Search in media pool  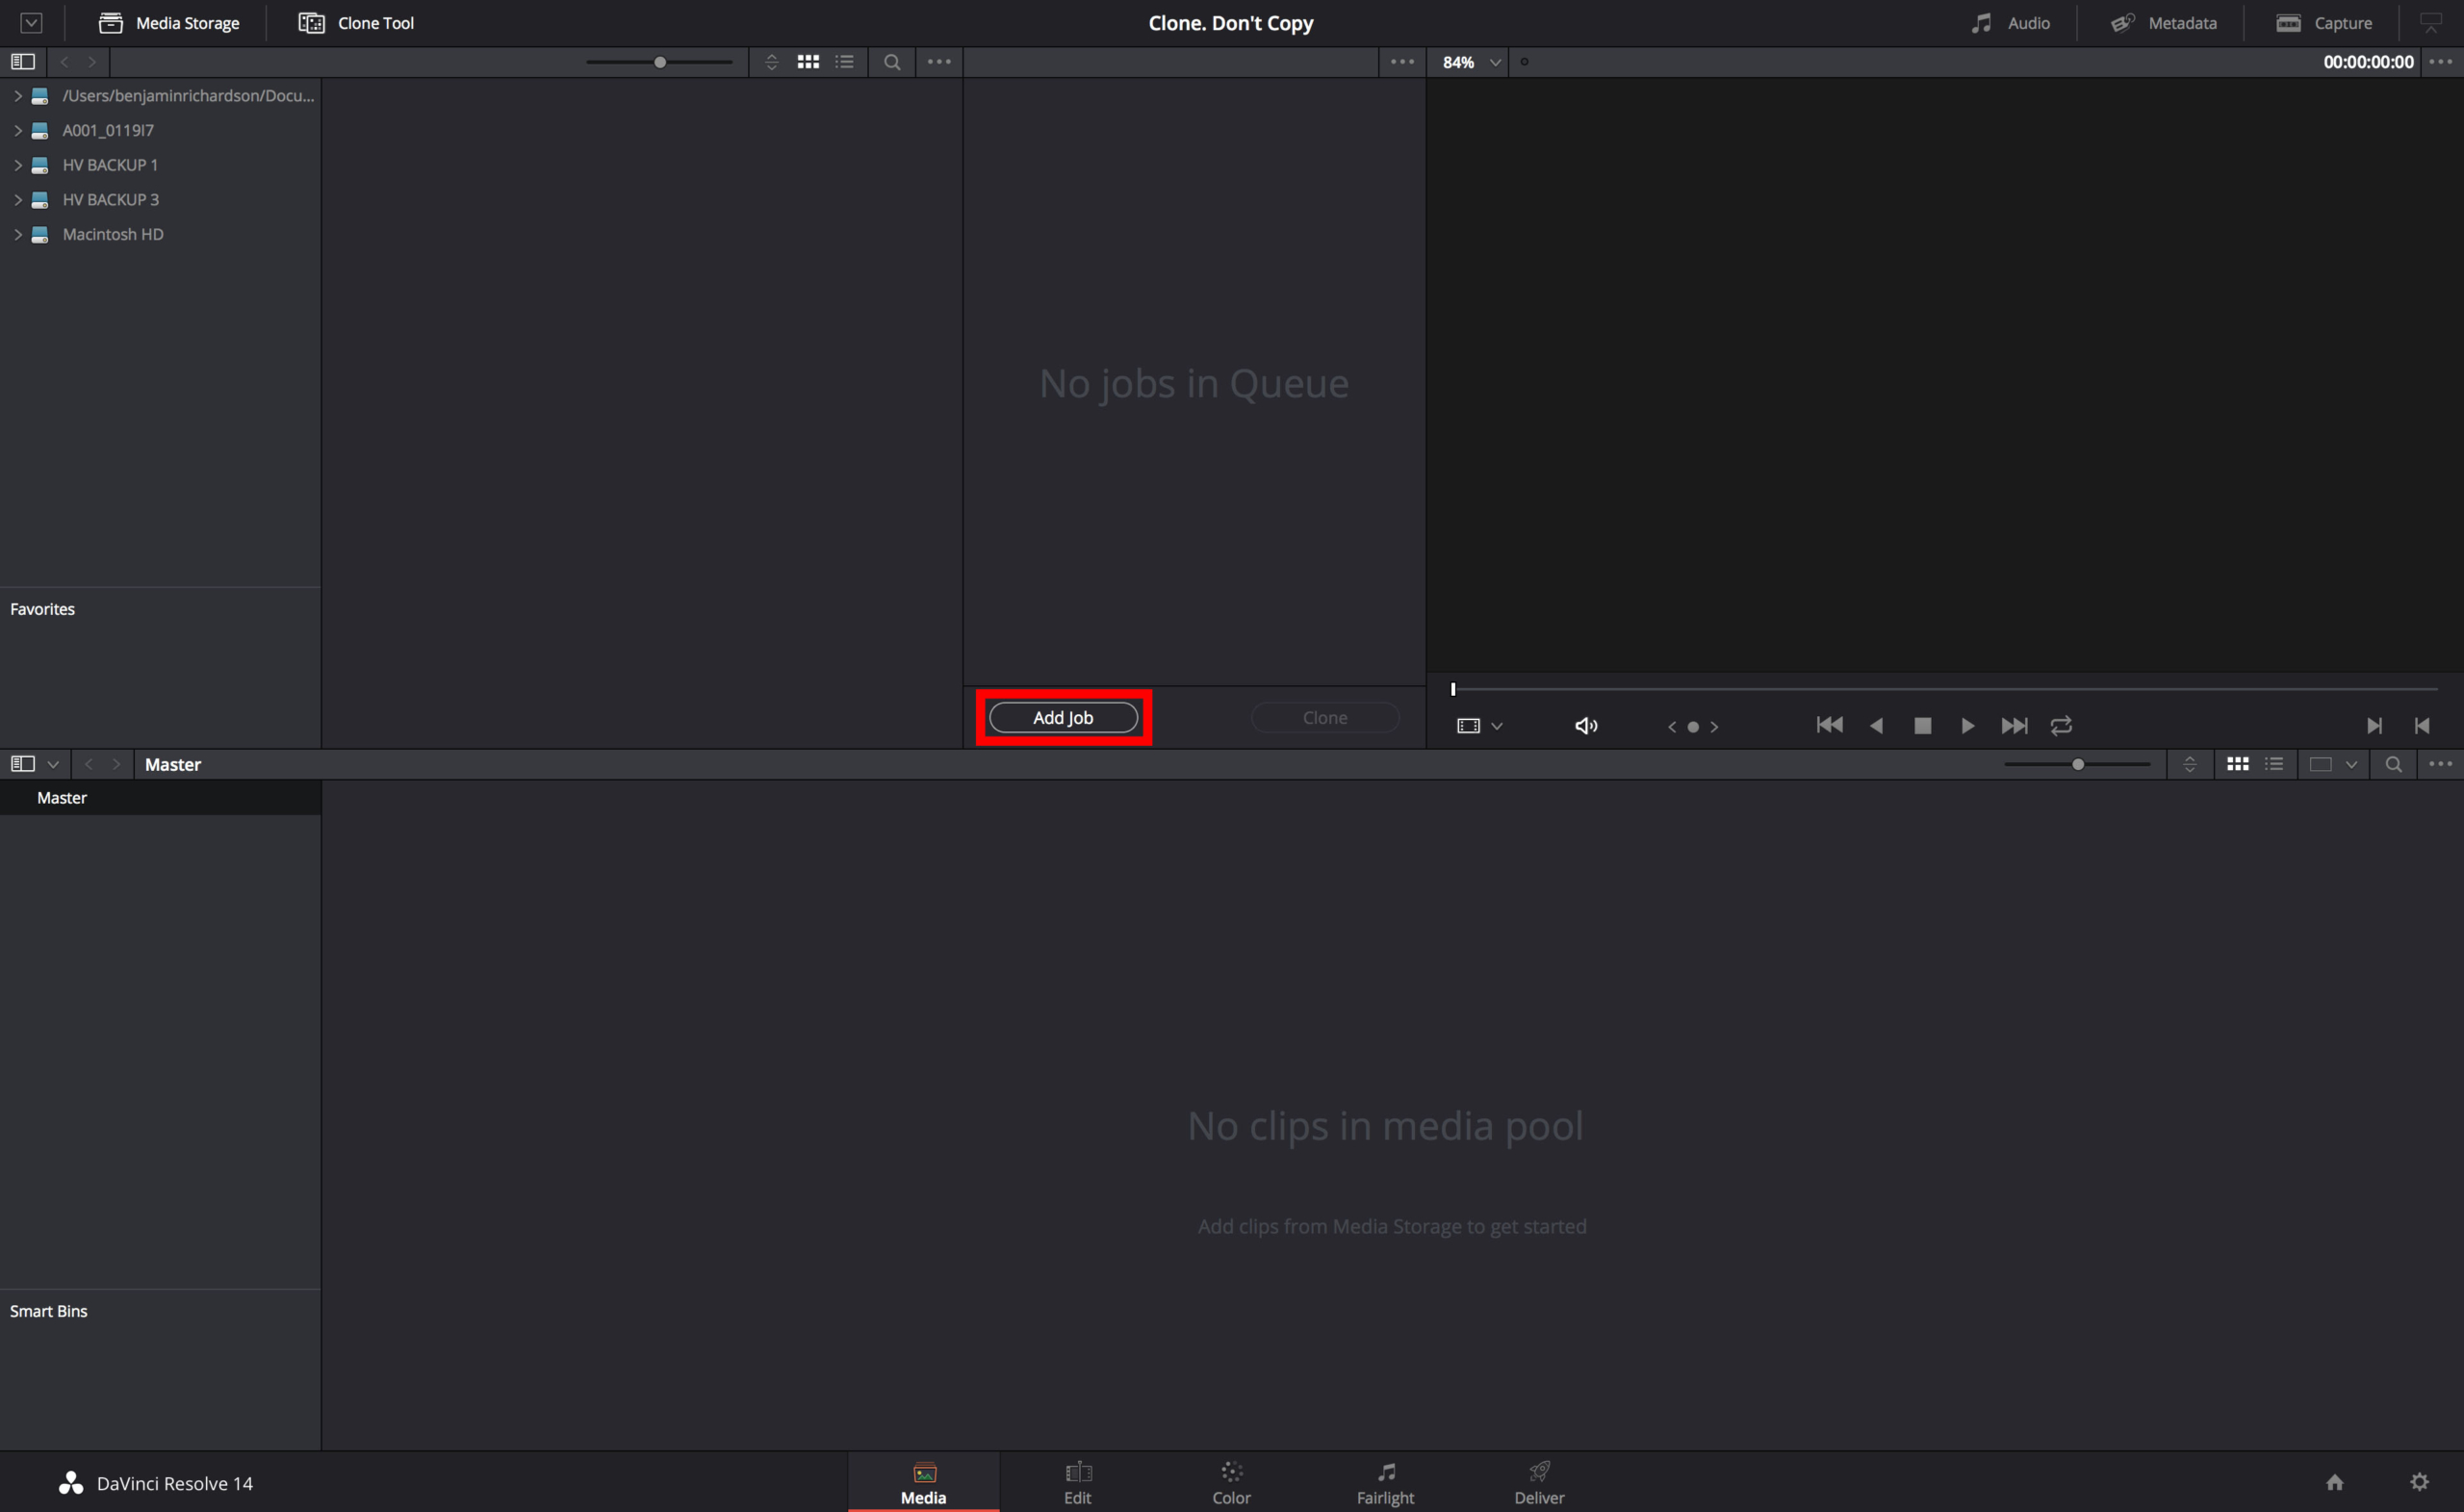pos(2393,764)
